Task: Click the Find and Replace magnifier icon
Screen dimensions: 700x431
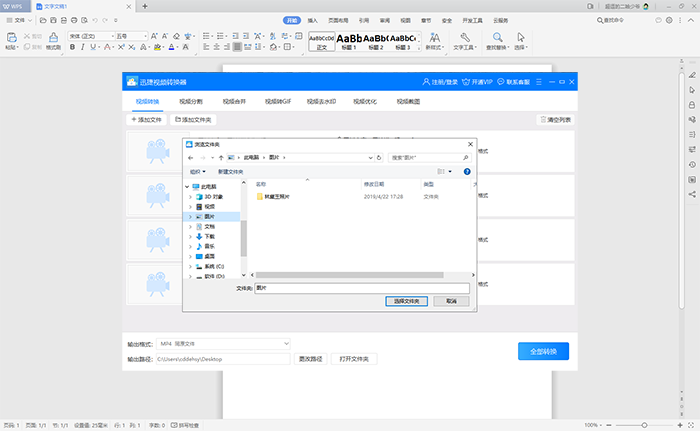Action: coord(497,37)
